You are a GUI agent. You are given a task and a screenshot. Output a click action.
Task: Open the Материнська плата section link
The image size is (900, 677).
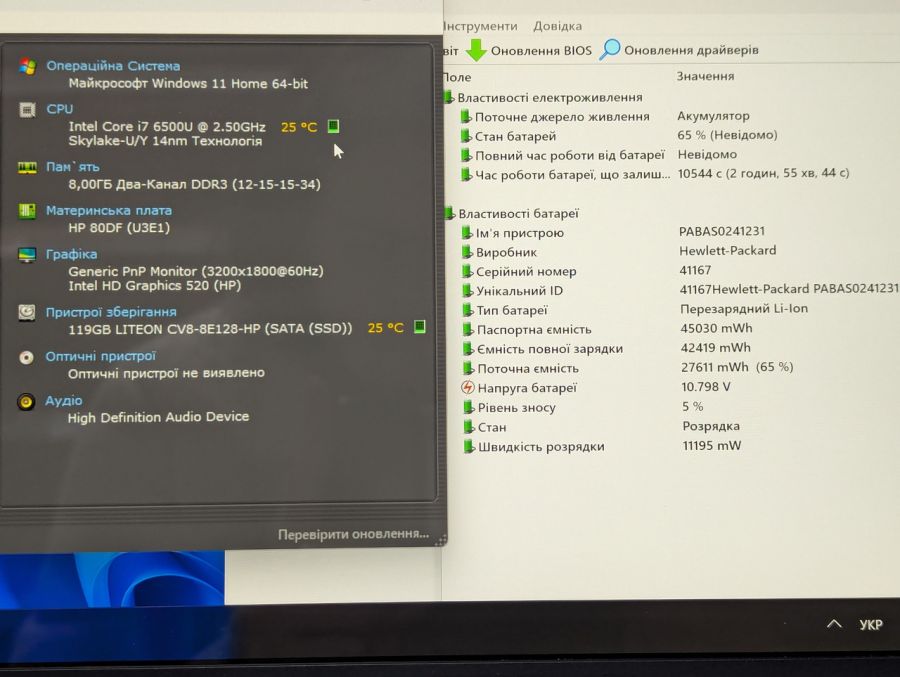tap(108, 211)
